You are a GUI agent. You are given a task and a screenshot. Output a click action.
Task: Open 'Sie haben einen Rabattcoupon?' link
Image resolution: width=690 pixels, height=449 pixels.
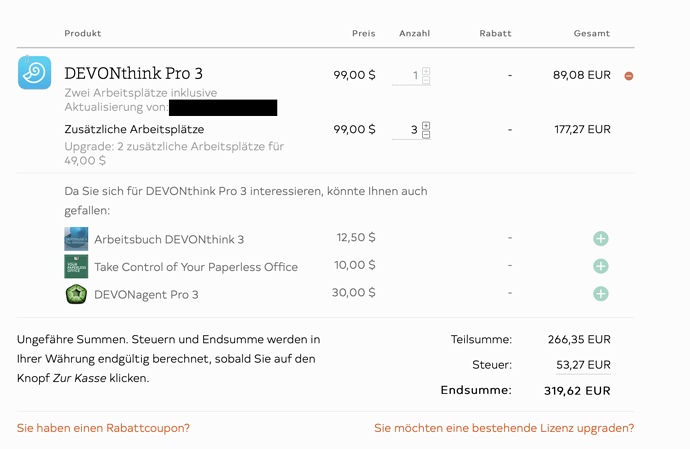tap(103, 428)
